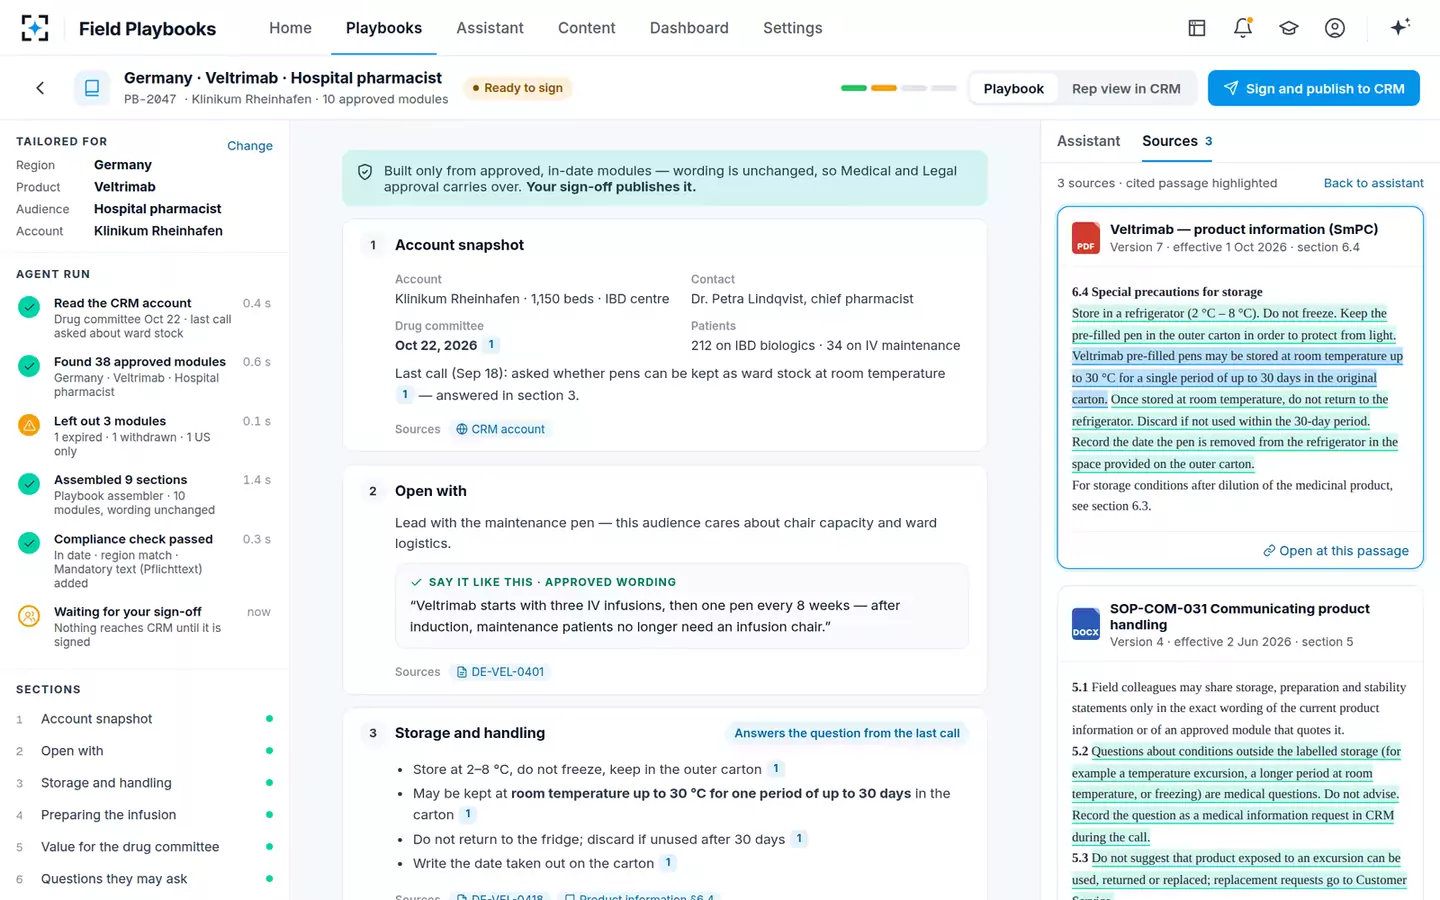Go back using the left chevron arrow
The height and width of the screenshot is (900, 1440).
(x=40, y=88)
